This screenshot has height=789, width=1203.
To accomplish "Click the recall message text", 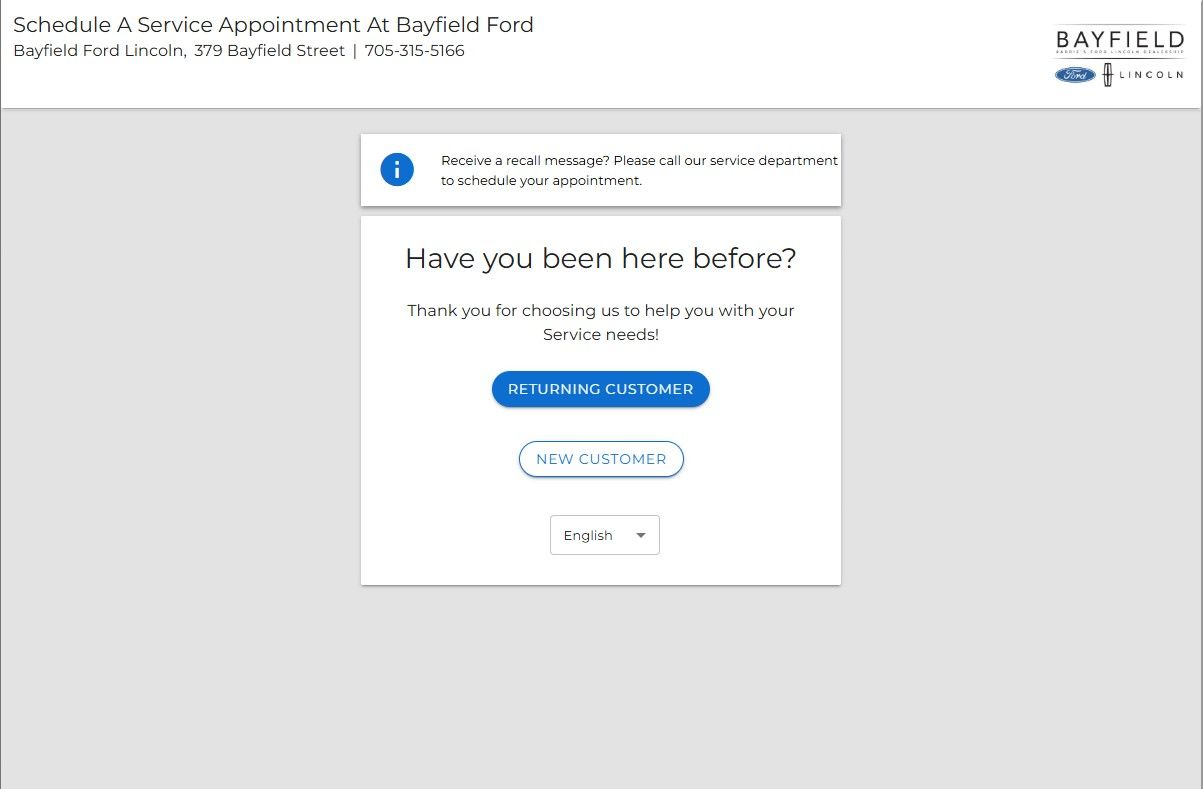I will (639, 170).
